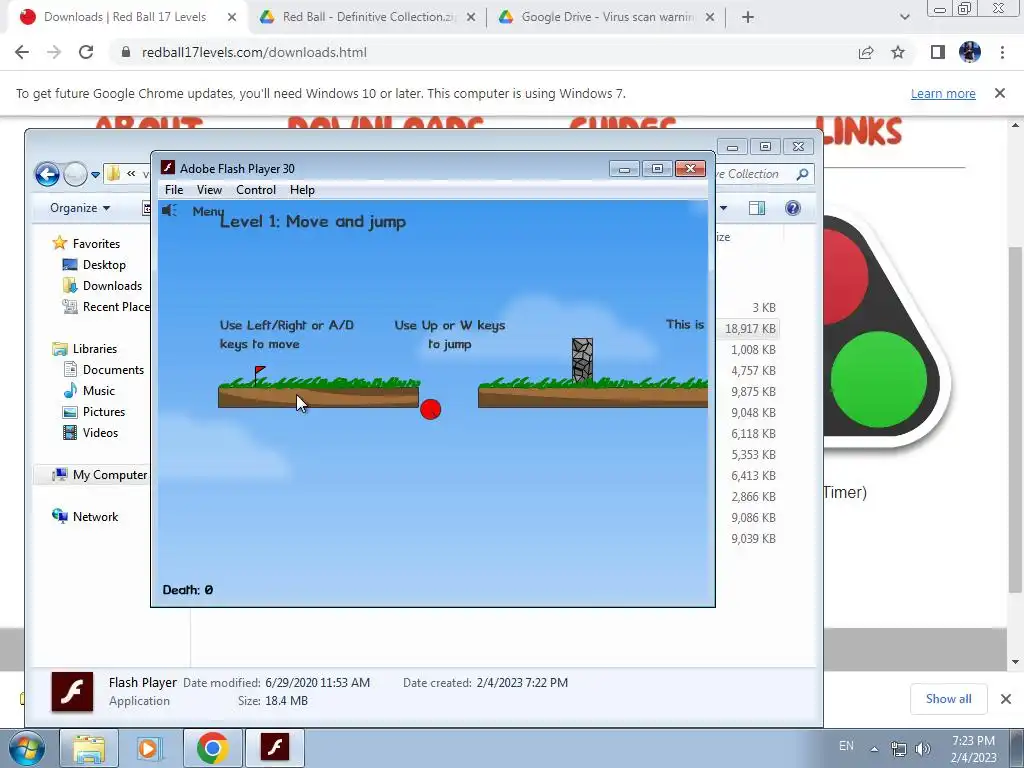Dismiss the Chrome update notification bar

(x=1000, y=93)
